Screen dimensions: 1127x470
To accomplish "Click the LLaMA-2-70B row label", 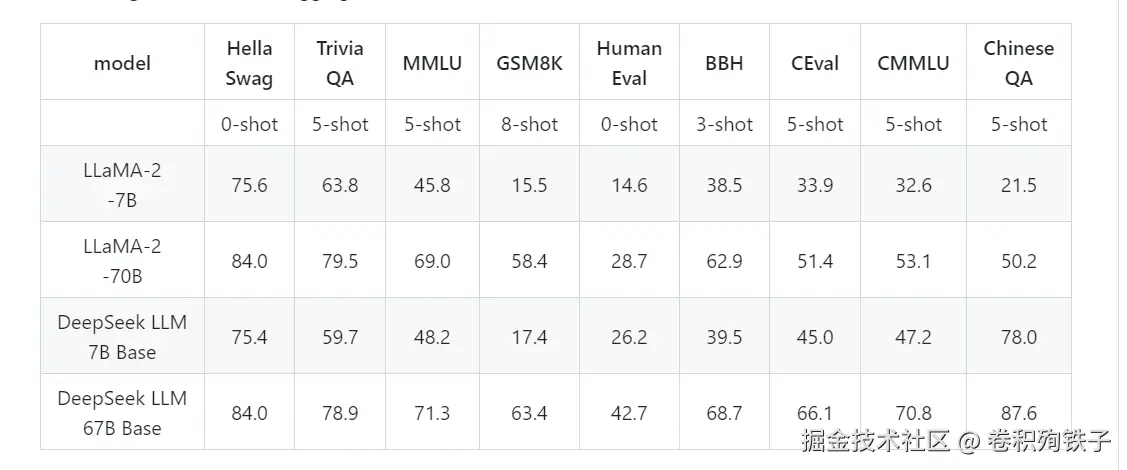I will click(x=122, y=260).
